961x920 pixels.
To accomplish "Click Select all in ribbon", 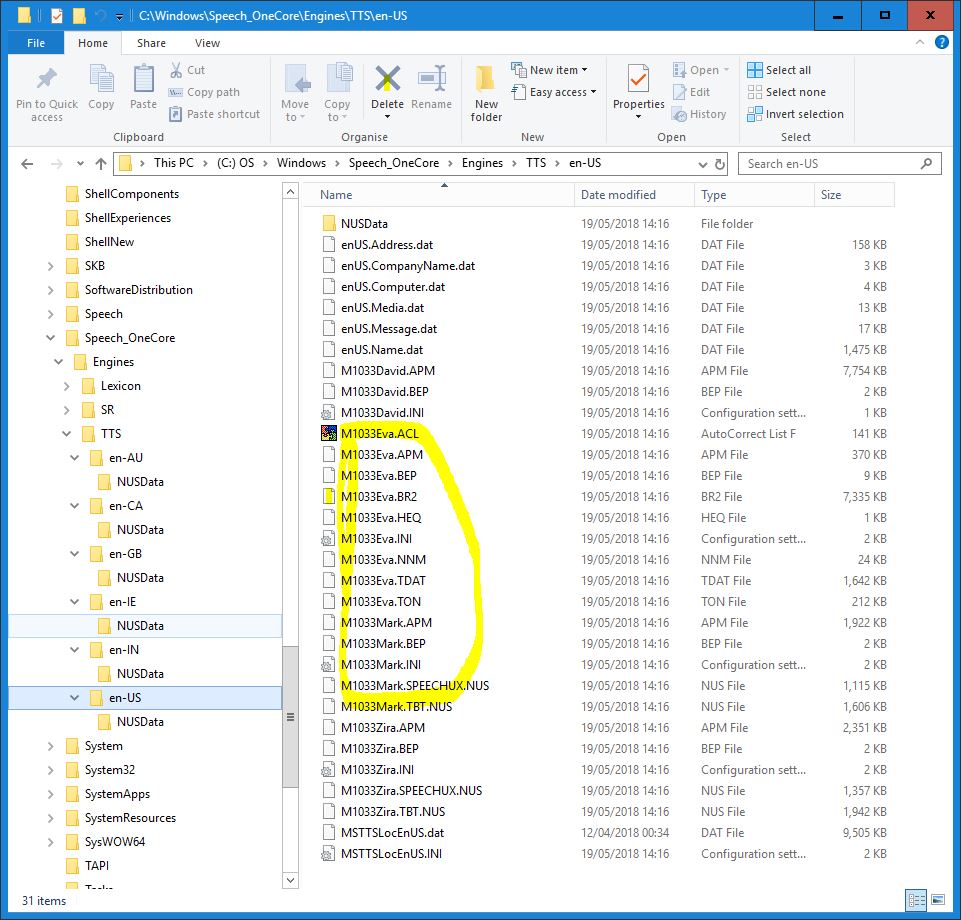I will coord(779,70).
